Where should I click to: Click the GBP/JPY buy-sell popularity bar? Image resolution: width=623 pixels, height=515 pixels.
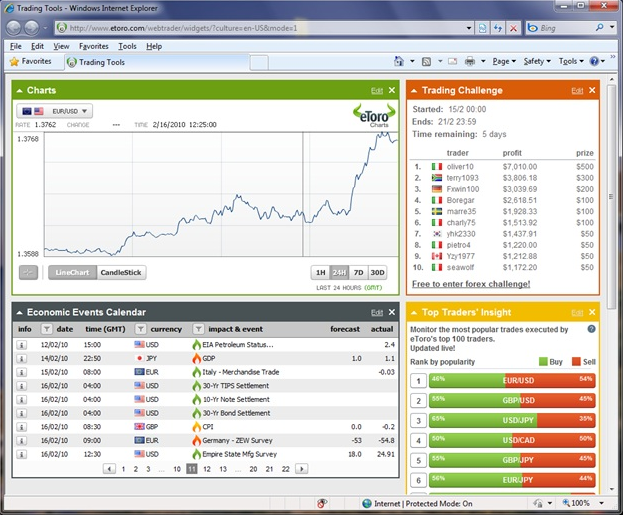(512, 460)
